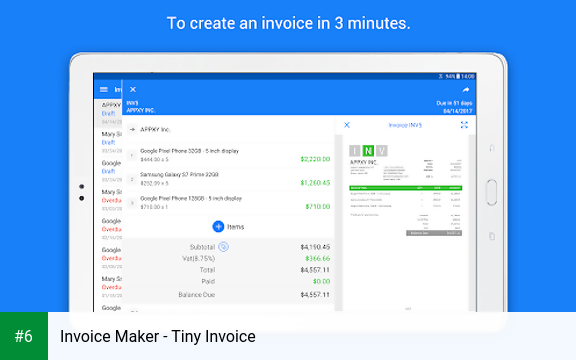The image size is (576, 360).
Task: Close the invoice INV5 preview panel
Action: [x=347, y=125]
